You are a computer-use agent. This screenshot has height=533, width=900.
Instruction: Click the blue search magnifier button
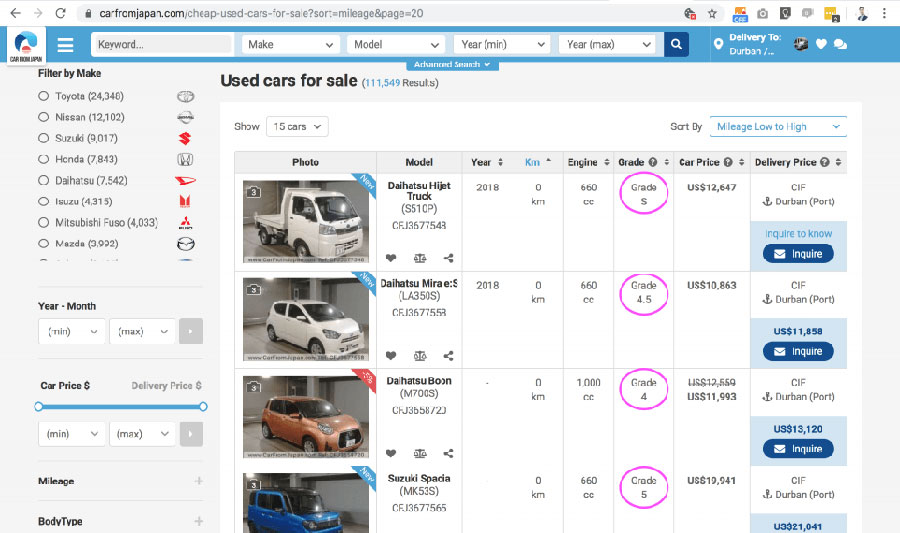click(x=677, y=44)
